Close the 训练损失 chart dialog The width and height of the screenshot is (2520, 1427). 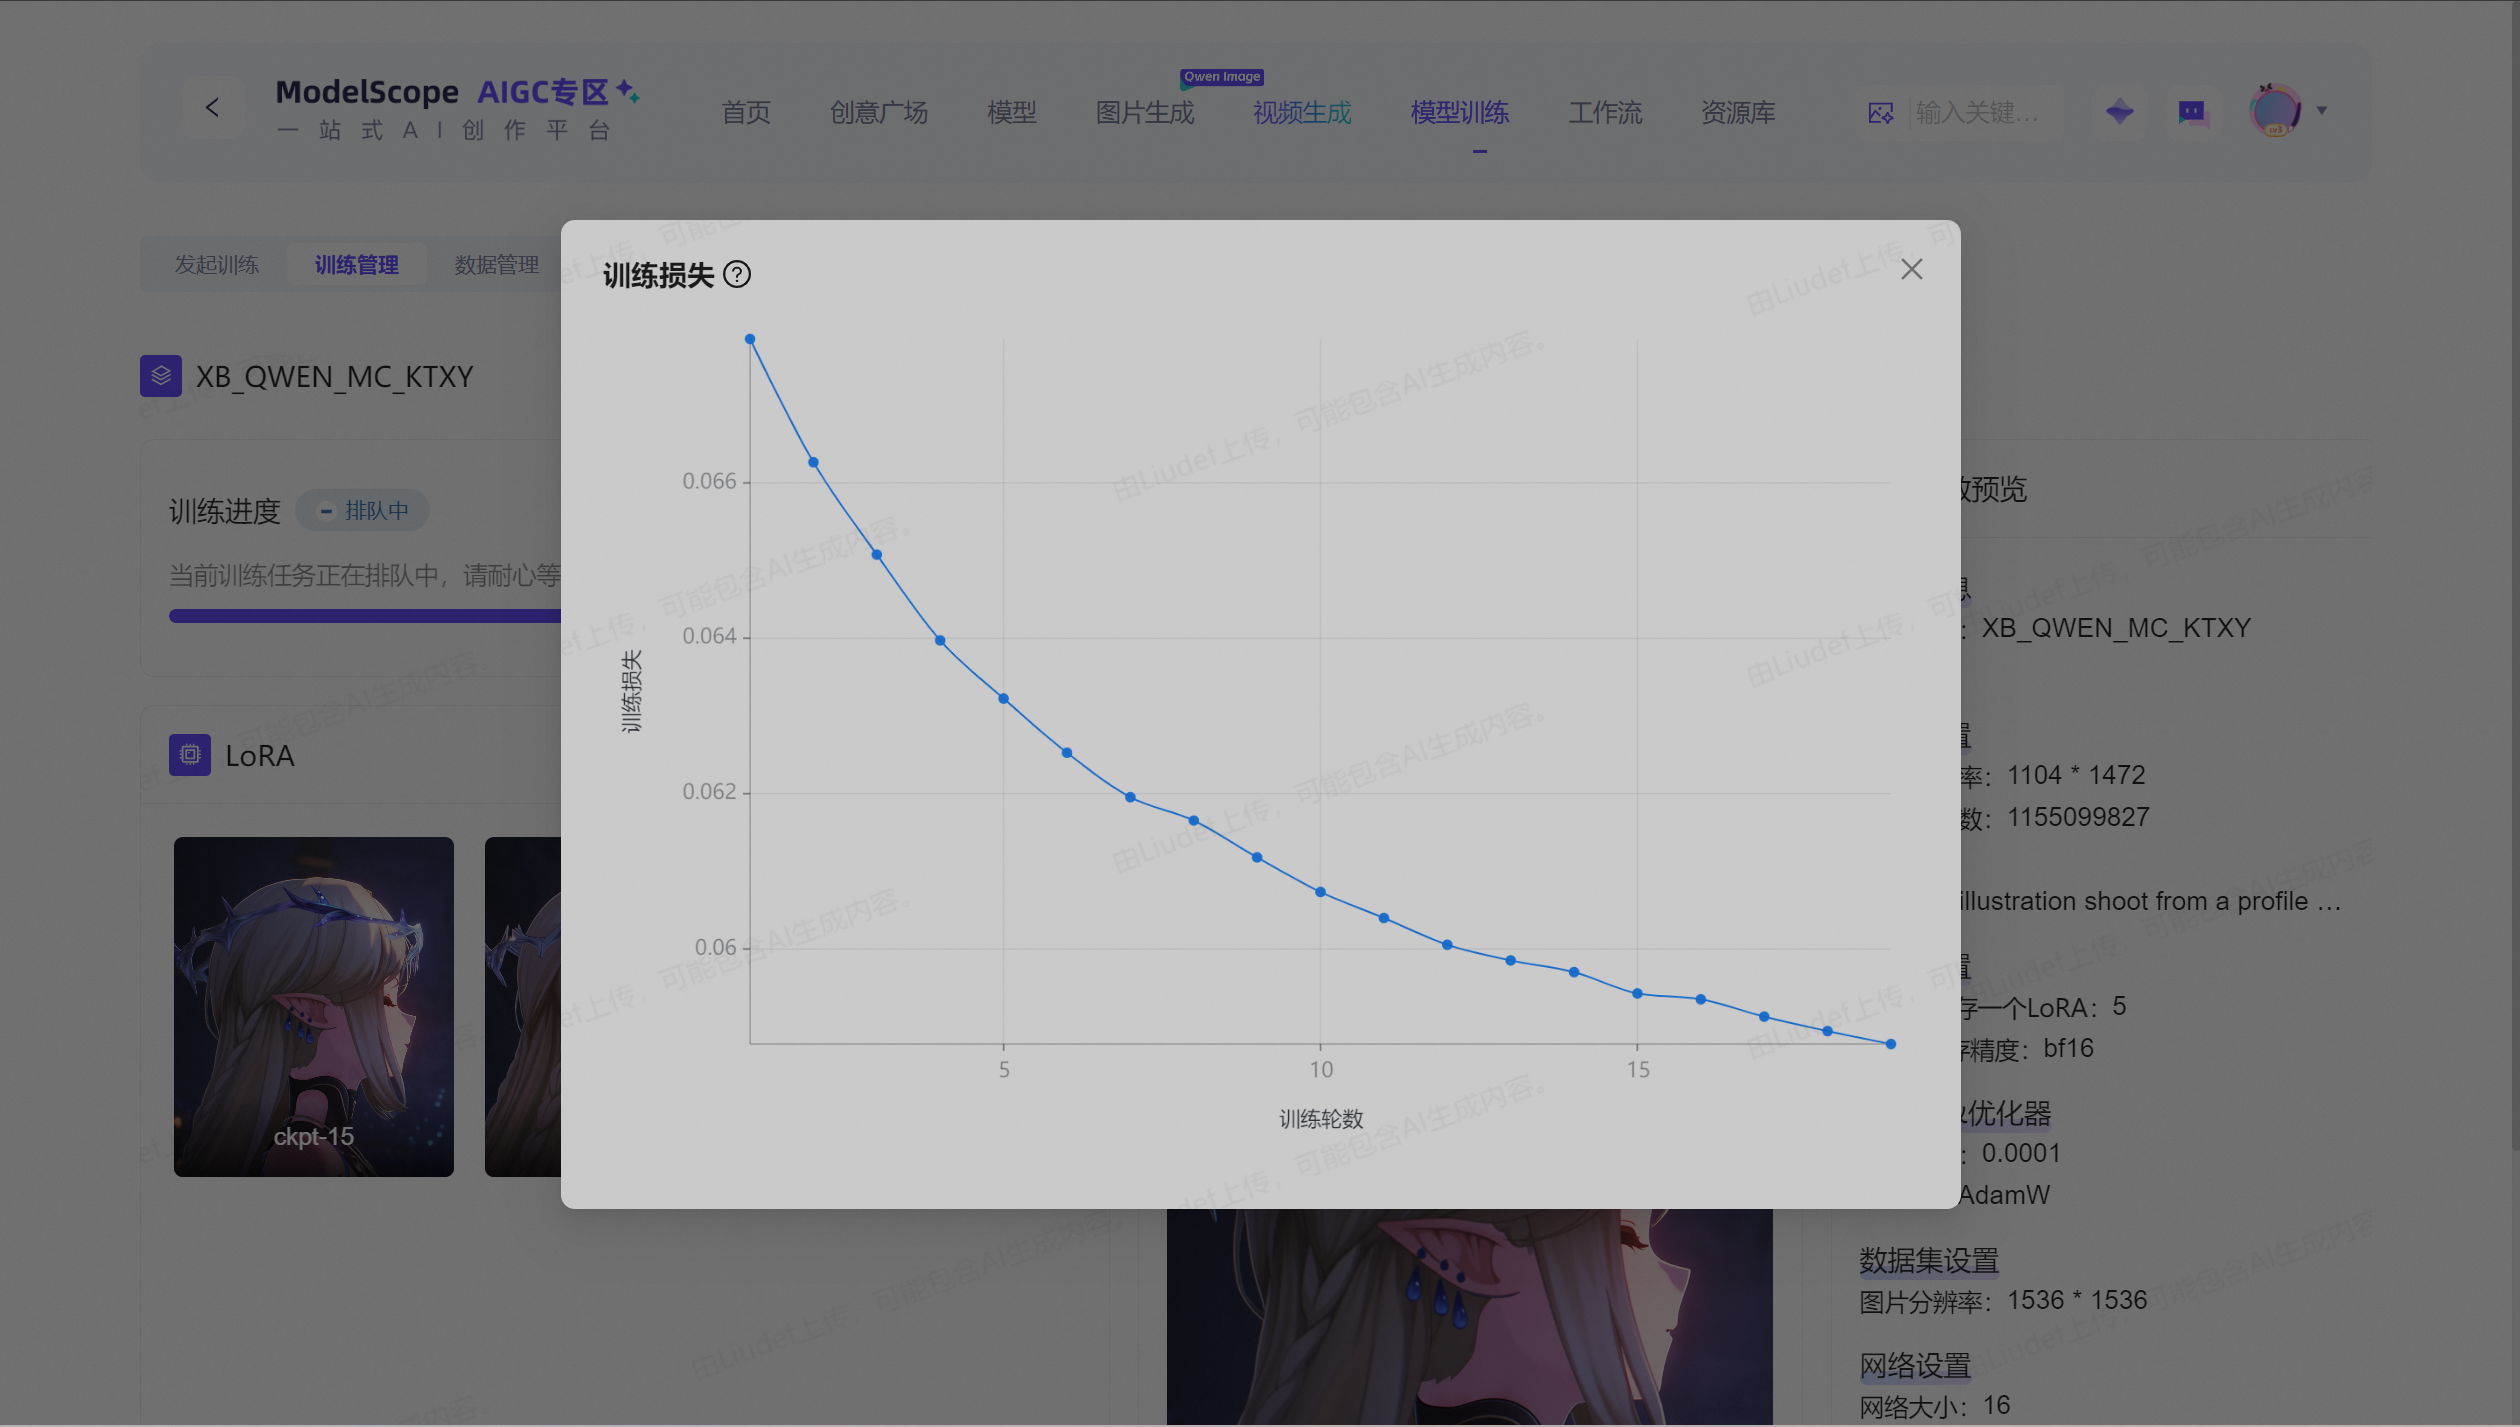(x=1911, y=269)
